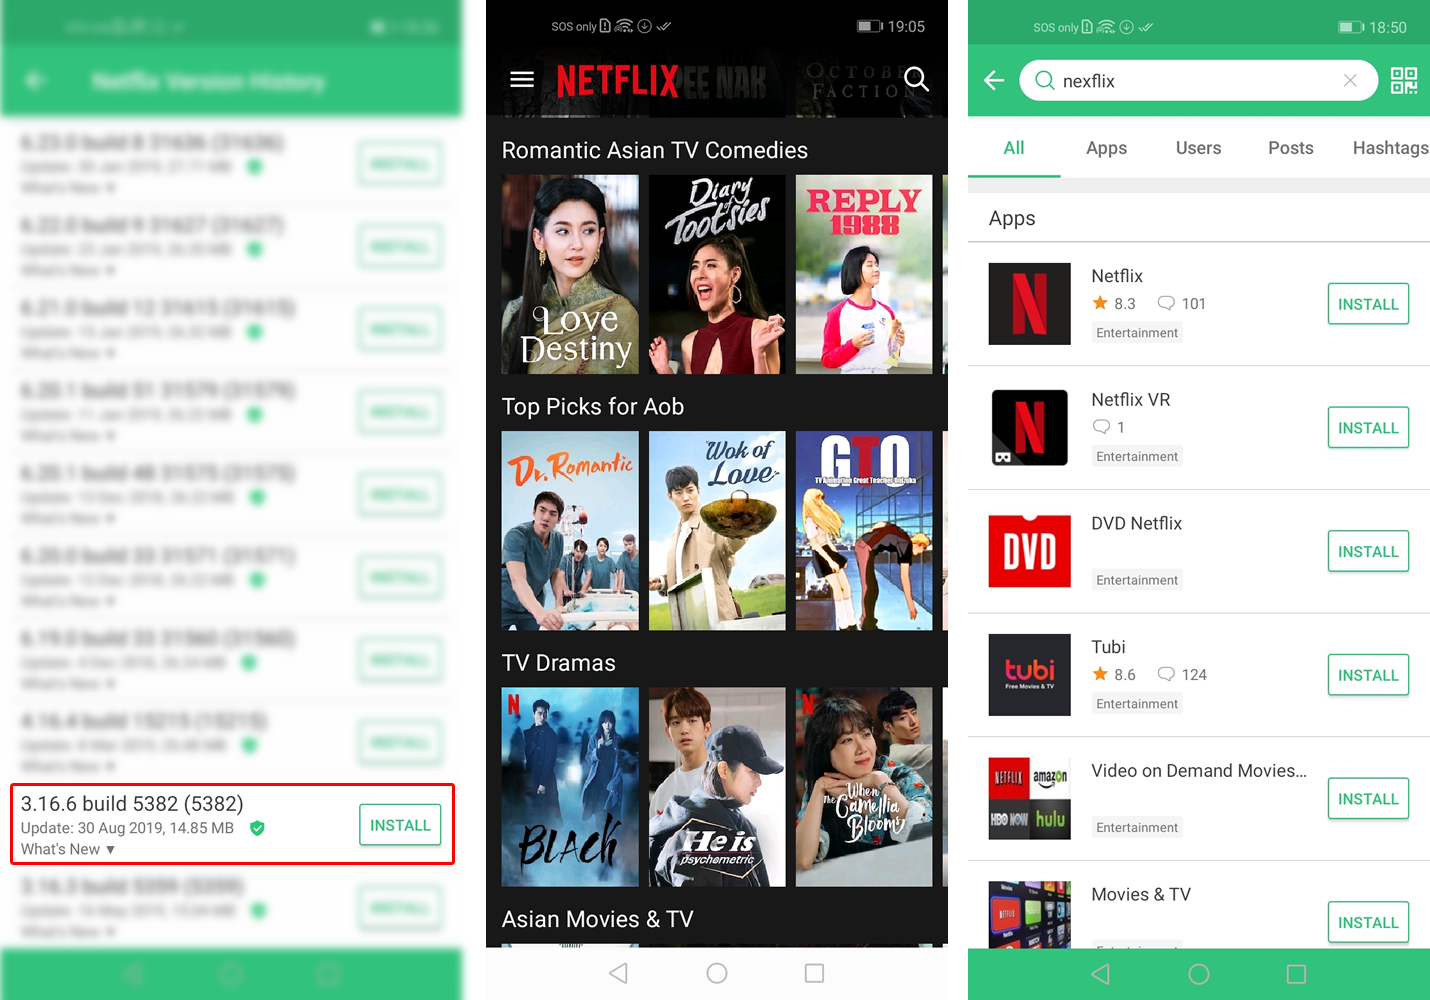
Task: Open the DVD Netflix app icon
Action: pos(1029,552)
